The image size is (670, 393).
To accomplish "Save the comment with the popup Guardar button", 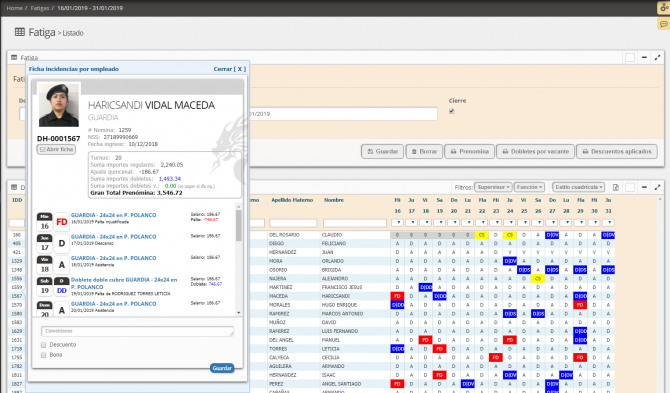I will (x=222, y=368).
